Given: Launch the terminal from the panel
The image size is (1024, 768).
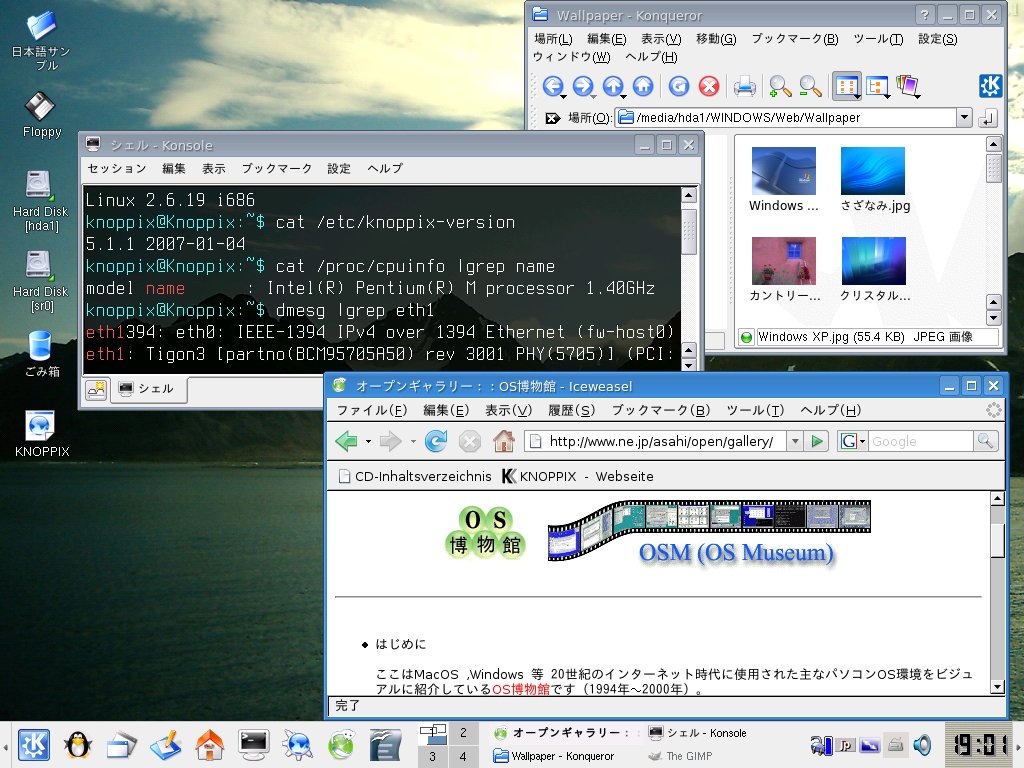Looking at the screenshot, I should tap(254, 744).
